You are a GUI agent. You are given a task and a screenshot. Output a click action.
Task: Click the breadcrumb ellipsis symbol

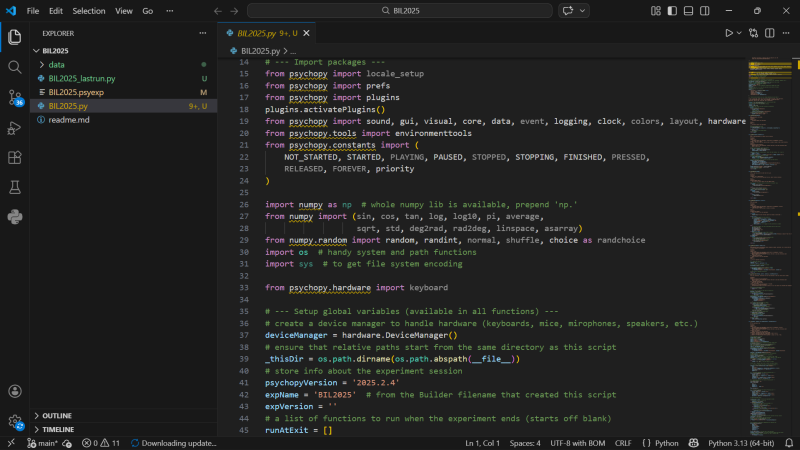tap(293, 51)
